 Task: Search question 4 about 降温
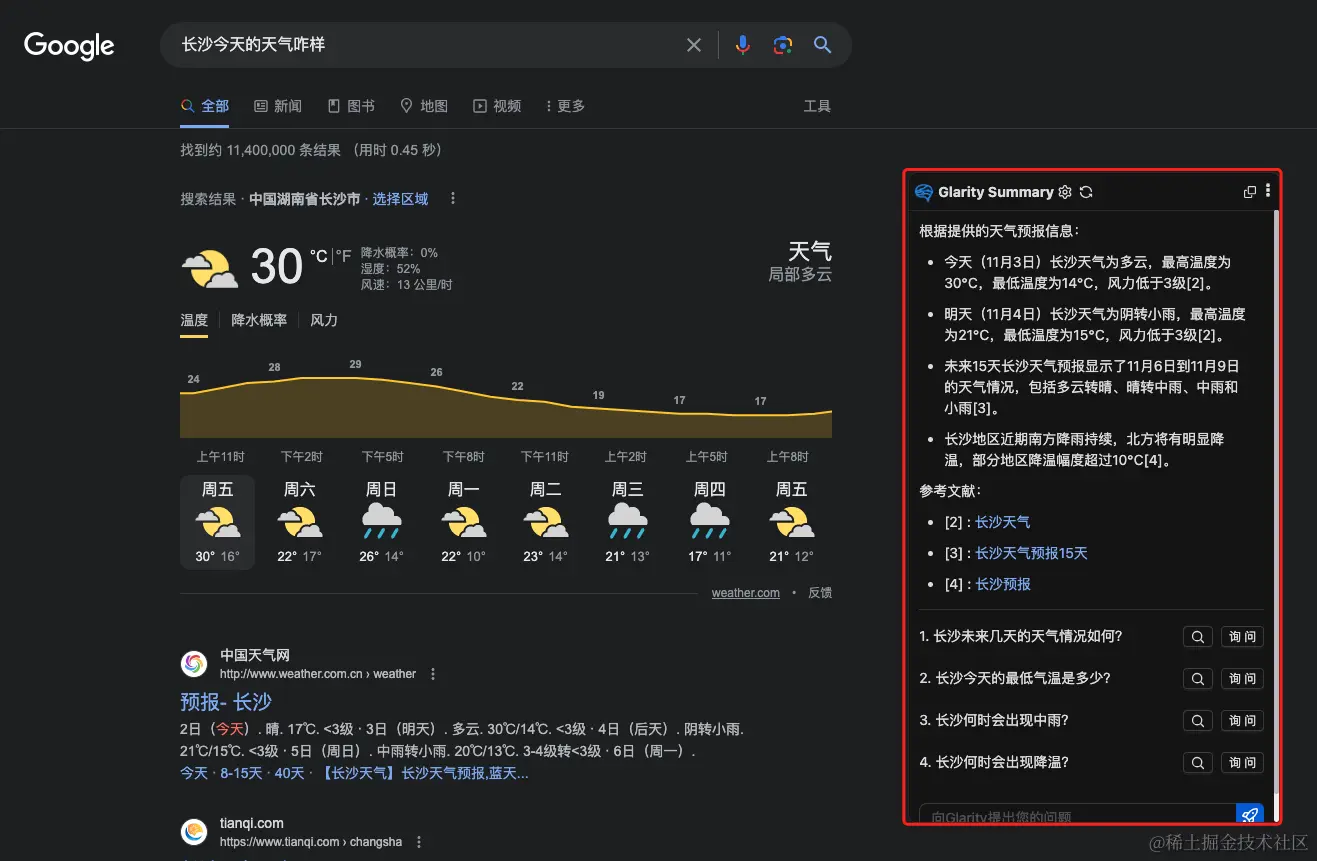[1197, 763]
